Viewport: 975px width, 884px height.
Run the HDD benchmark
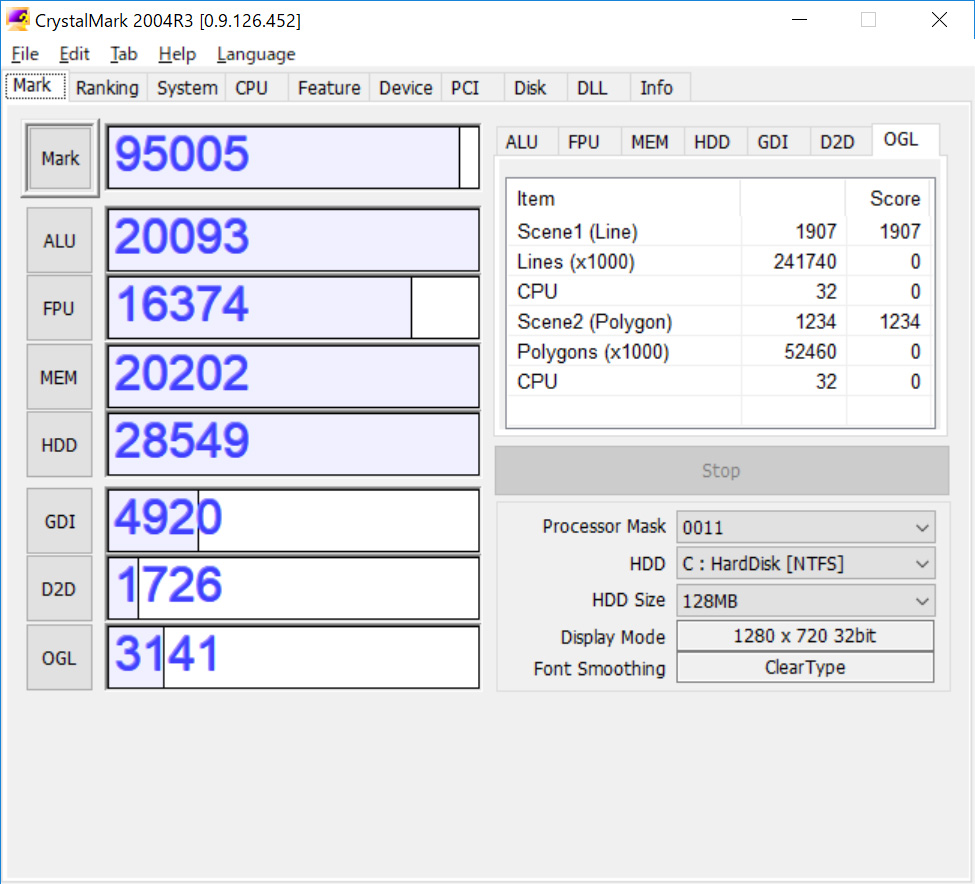click(x=58, y=444)
